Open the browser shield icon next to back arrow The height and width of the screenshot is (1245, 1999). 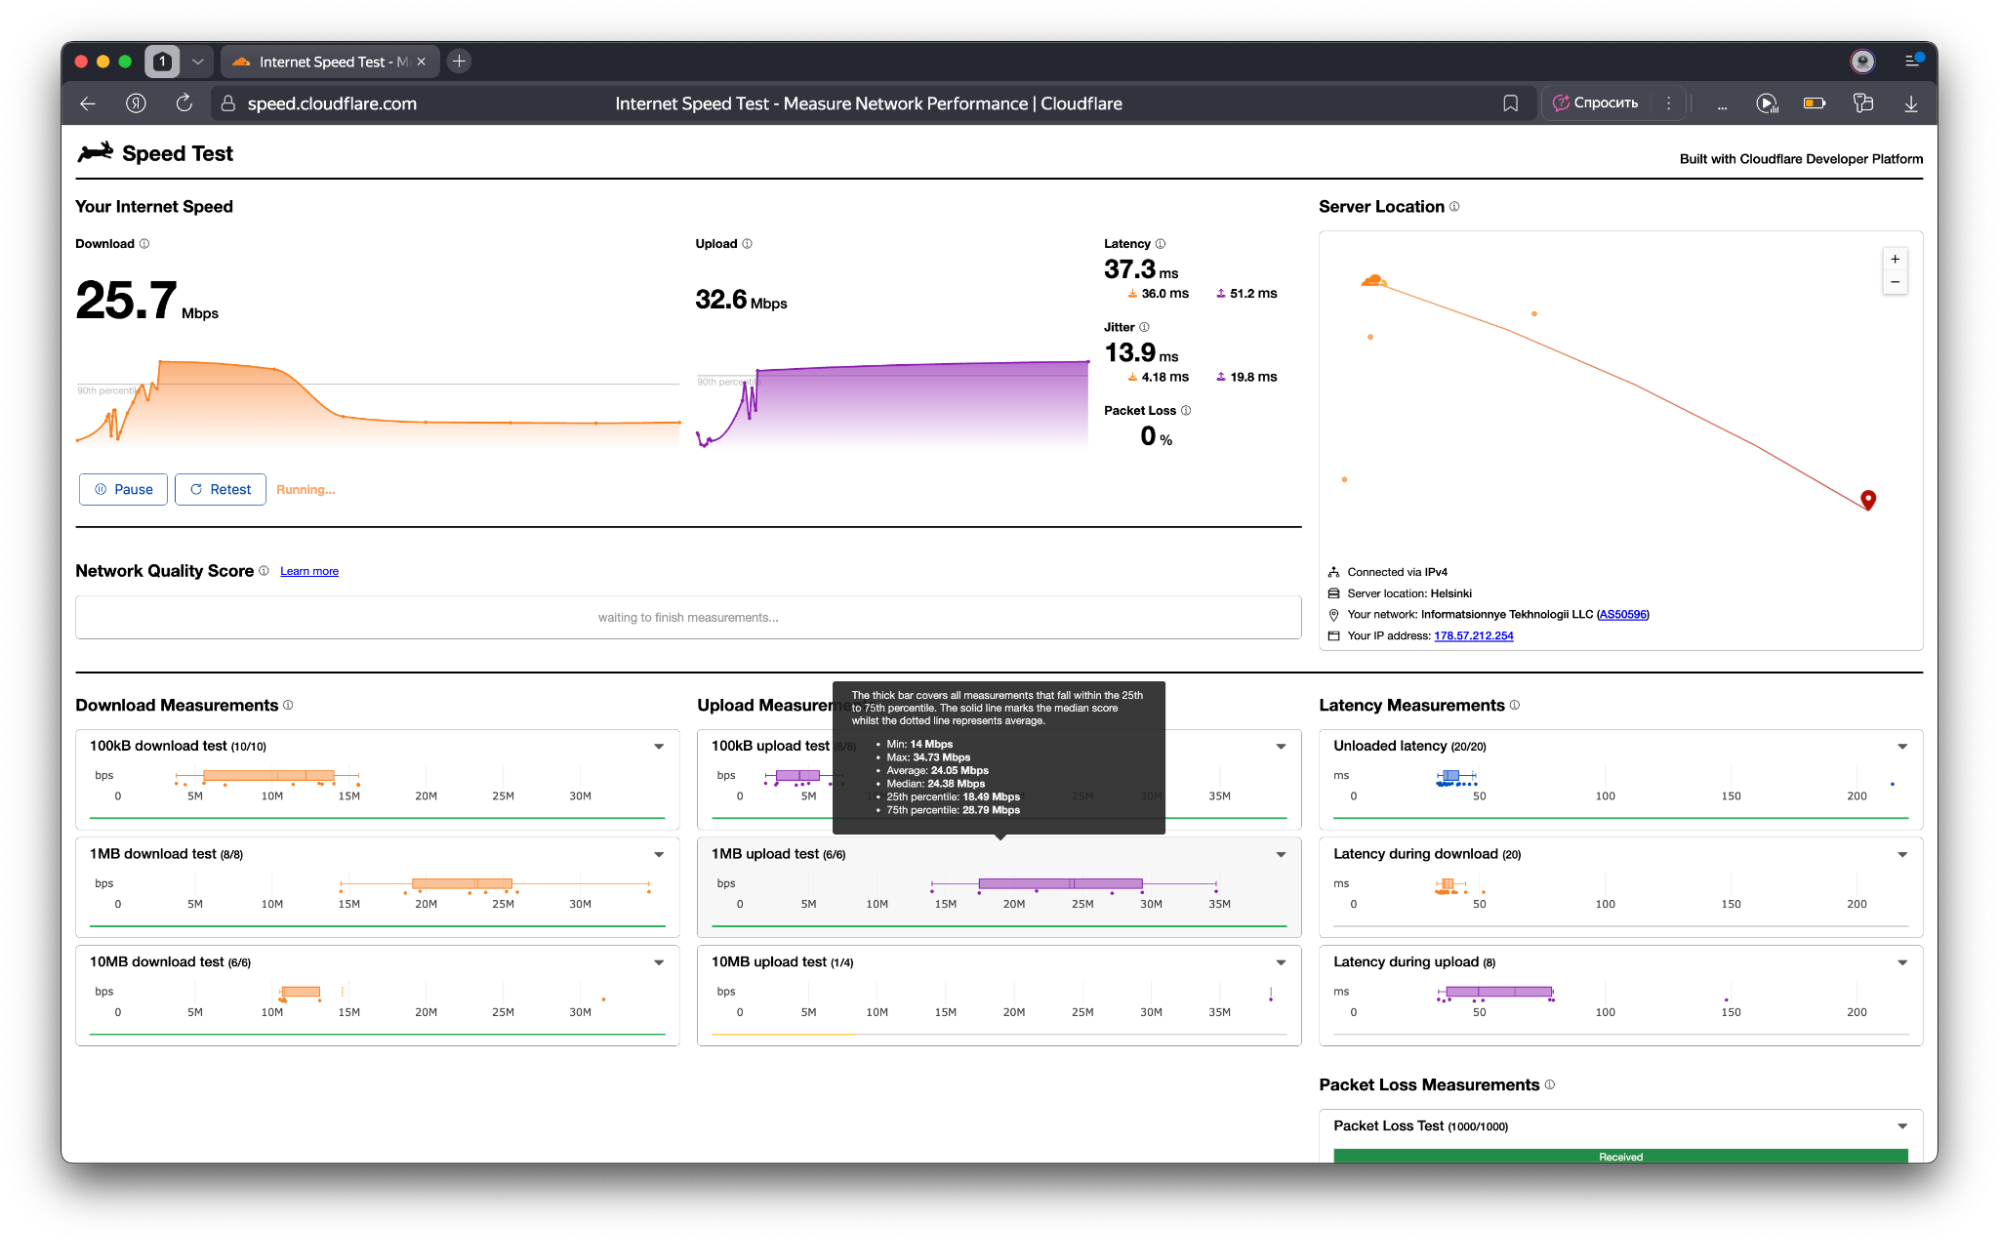[x=136, y=103]
